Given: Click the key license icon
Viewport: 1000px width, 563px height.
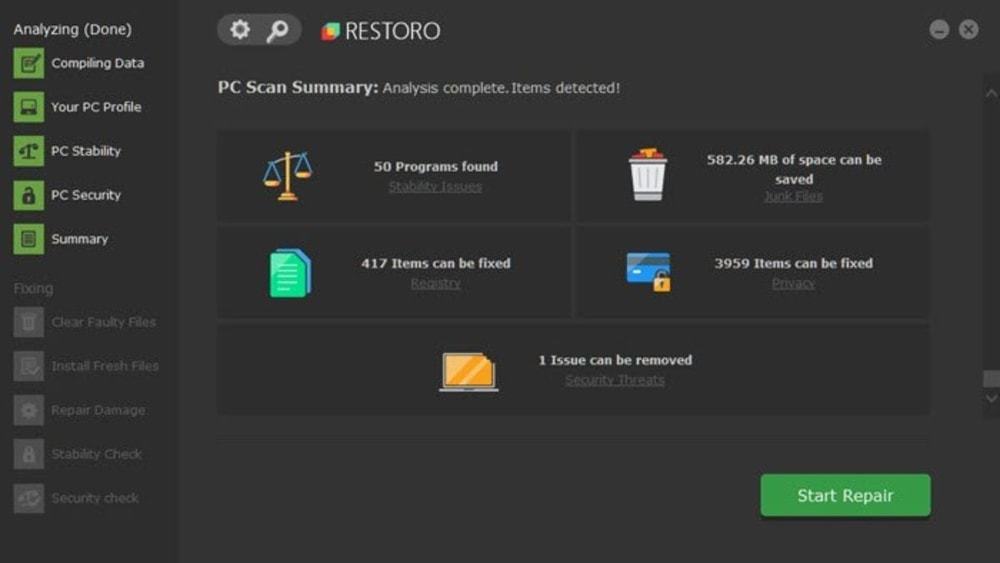Looking at the screenshot, I should coord(277,30).
